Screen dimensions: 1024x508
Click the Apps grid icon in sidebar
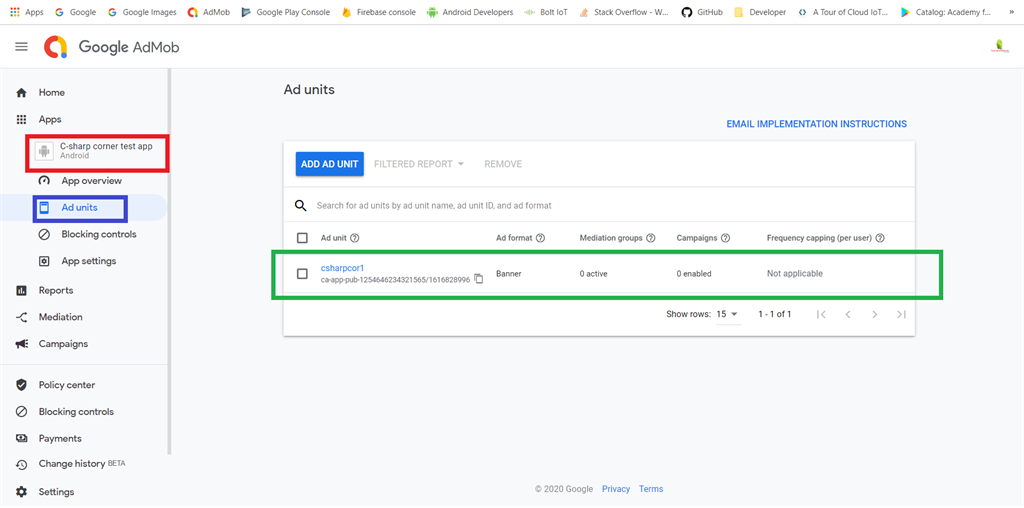(x=22, y=119)
